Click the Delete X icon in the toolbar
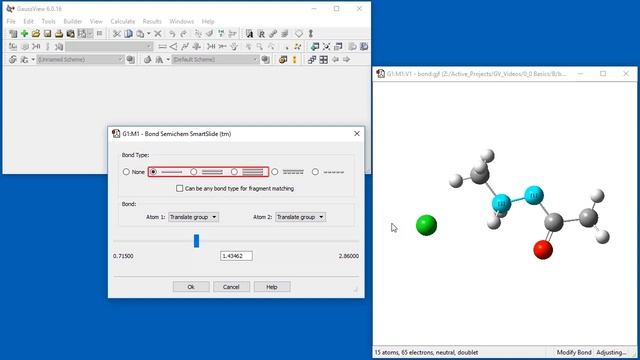This screenshot has height=360, width=640. point(158,33)
